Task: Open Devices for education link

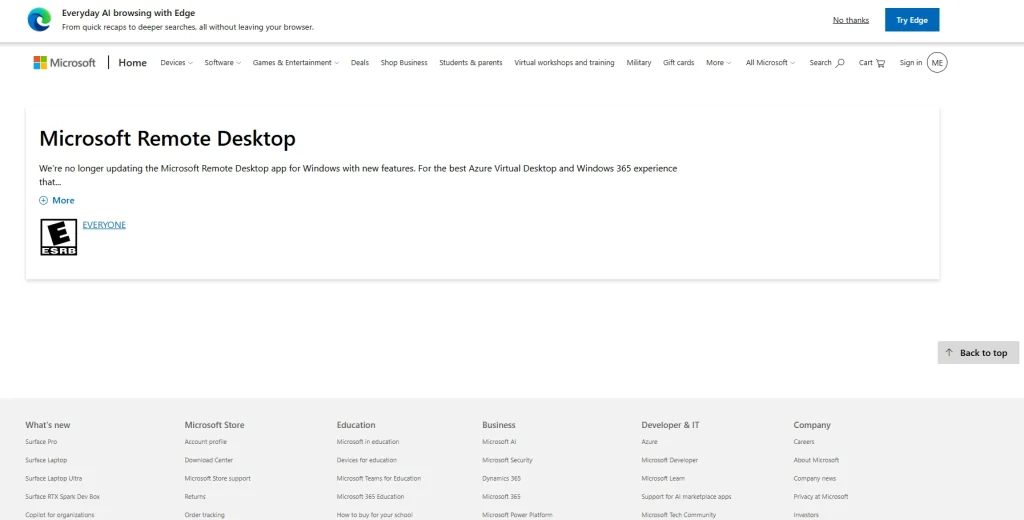Action: pos(367,460)
